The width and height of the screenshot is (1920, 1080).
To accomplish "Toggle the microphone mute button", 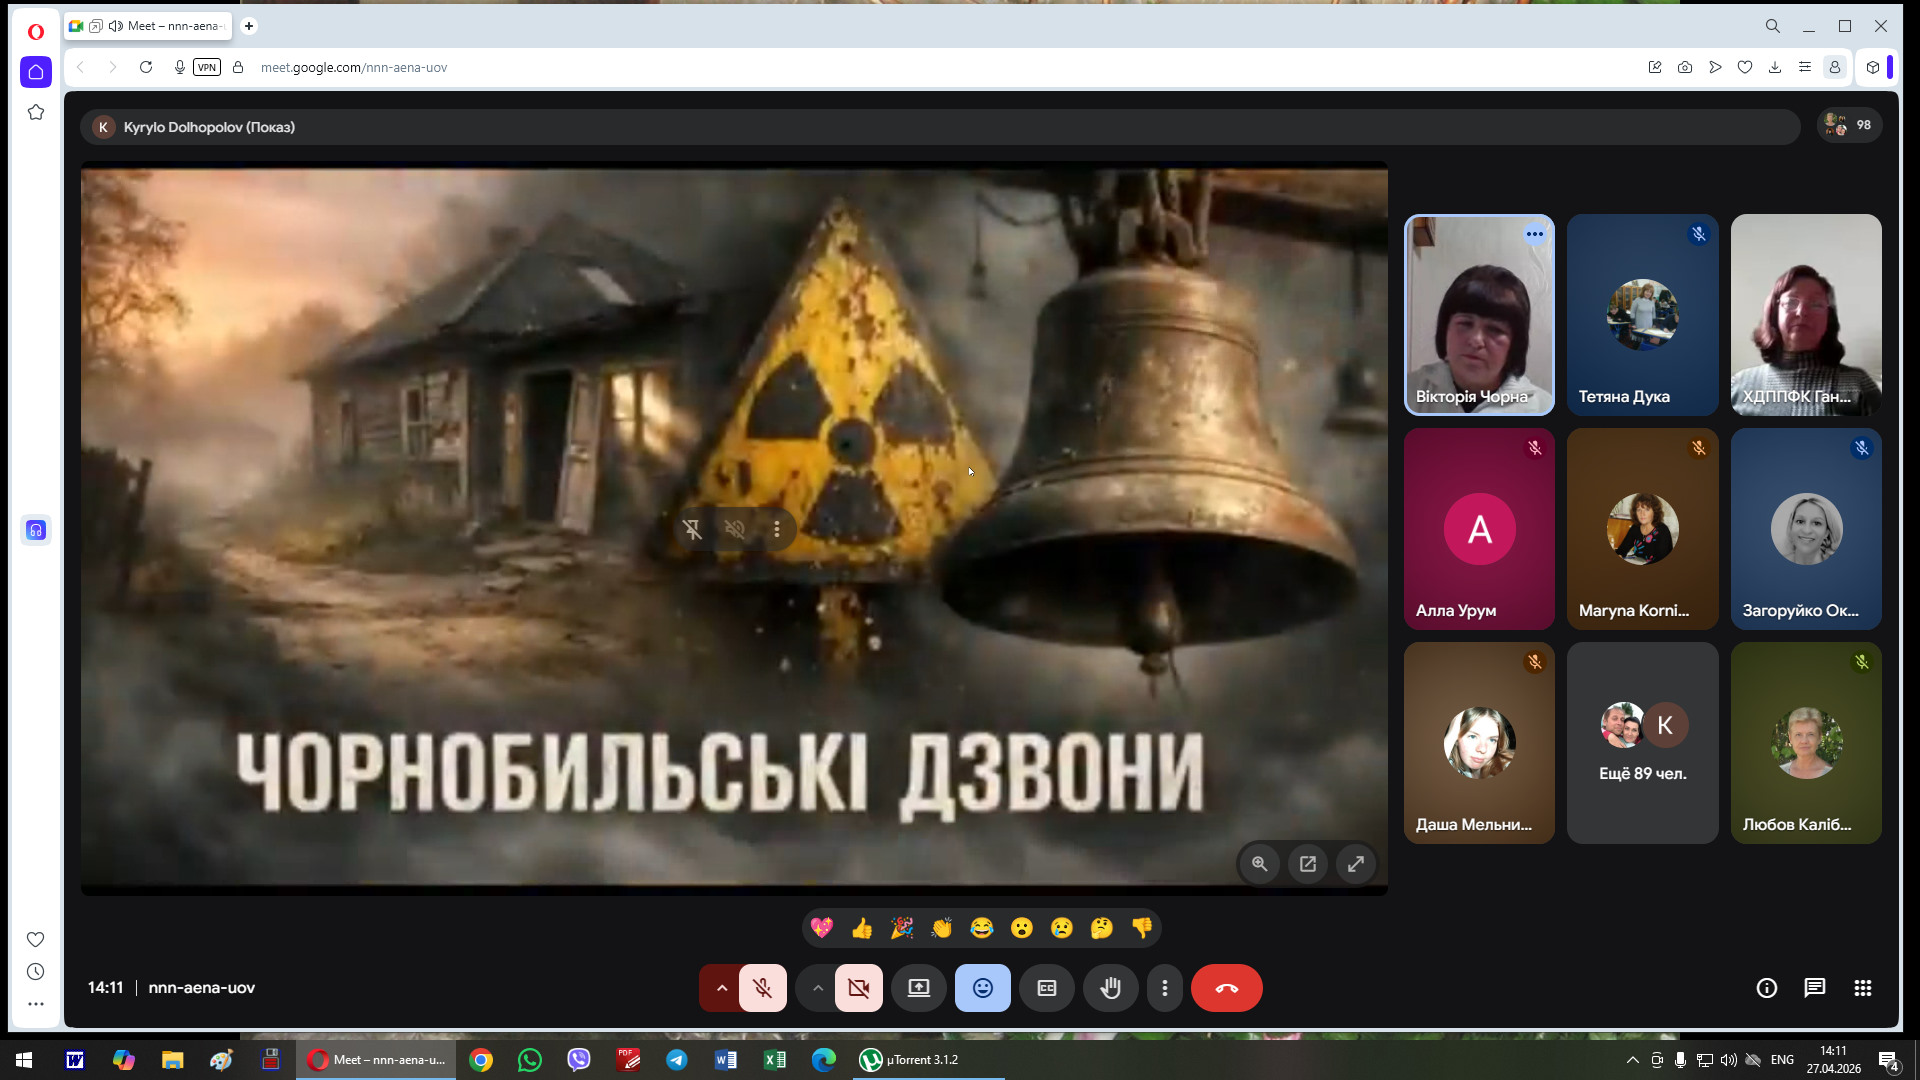I will click(763, 988).
